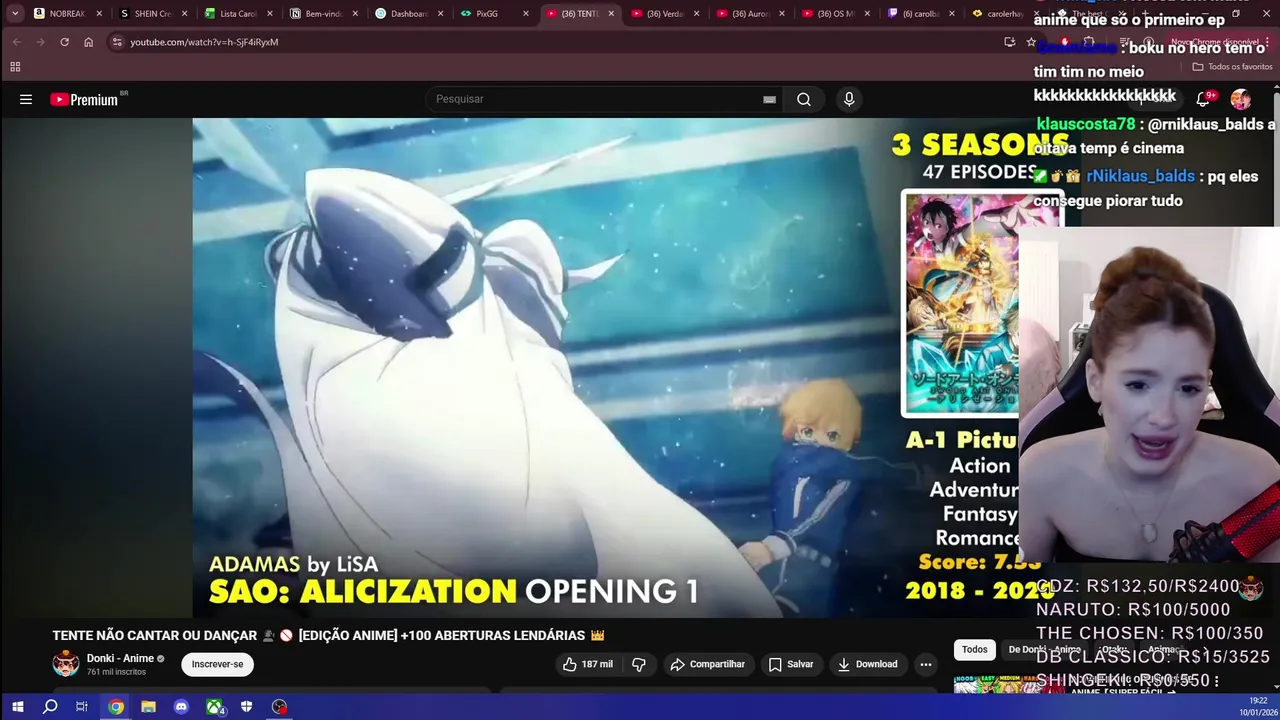Switch to the (36) OS M YouTube tab
Viewport: 1280px width, 720px height.
coord(836,14)
